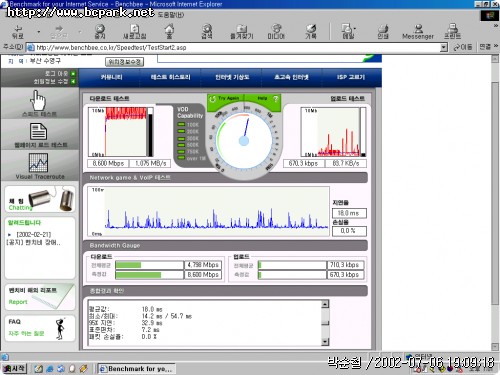
Task: Click the 83,7 KB/s upload value
Action: 346,163
